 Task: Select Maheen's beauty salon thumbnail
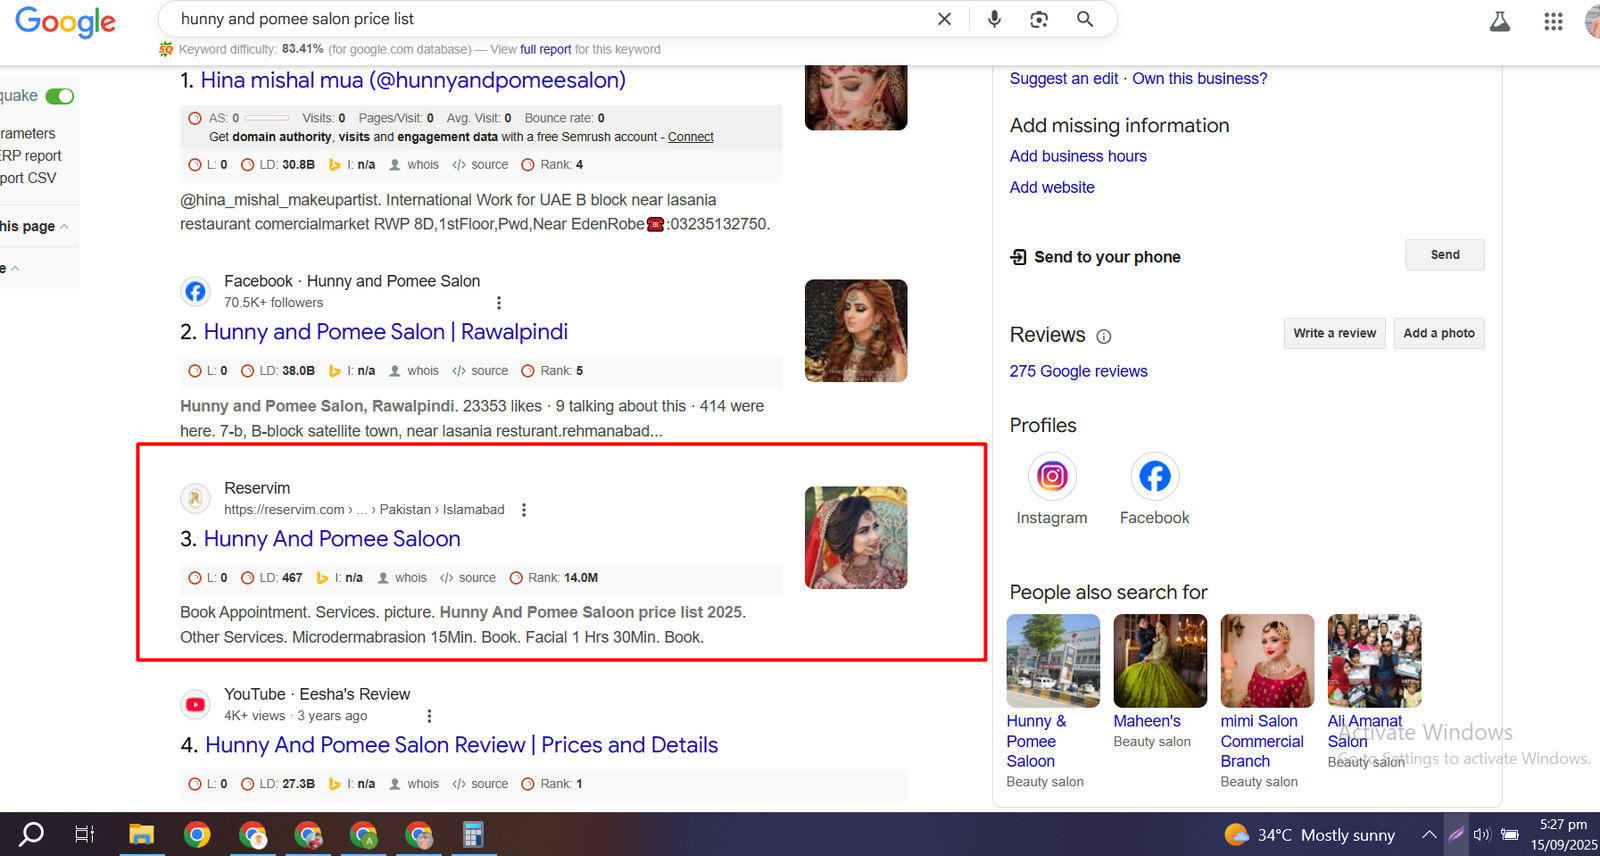pyautogui.click(x=1160, y=661)
